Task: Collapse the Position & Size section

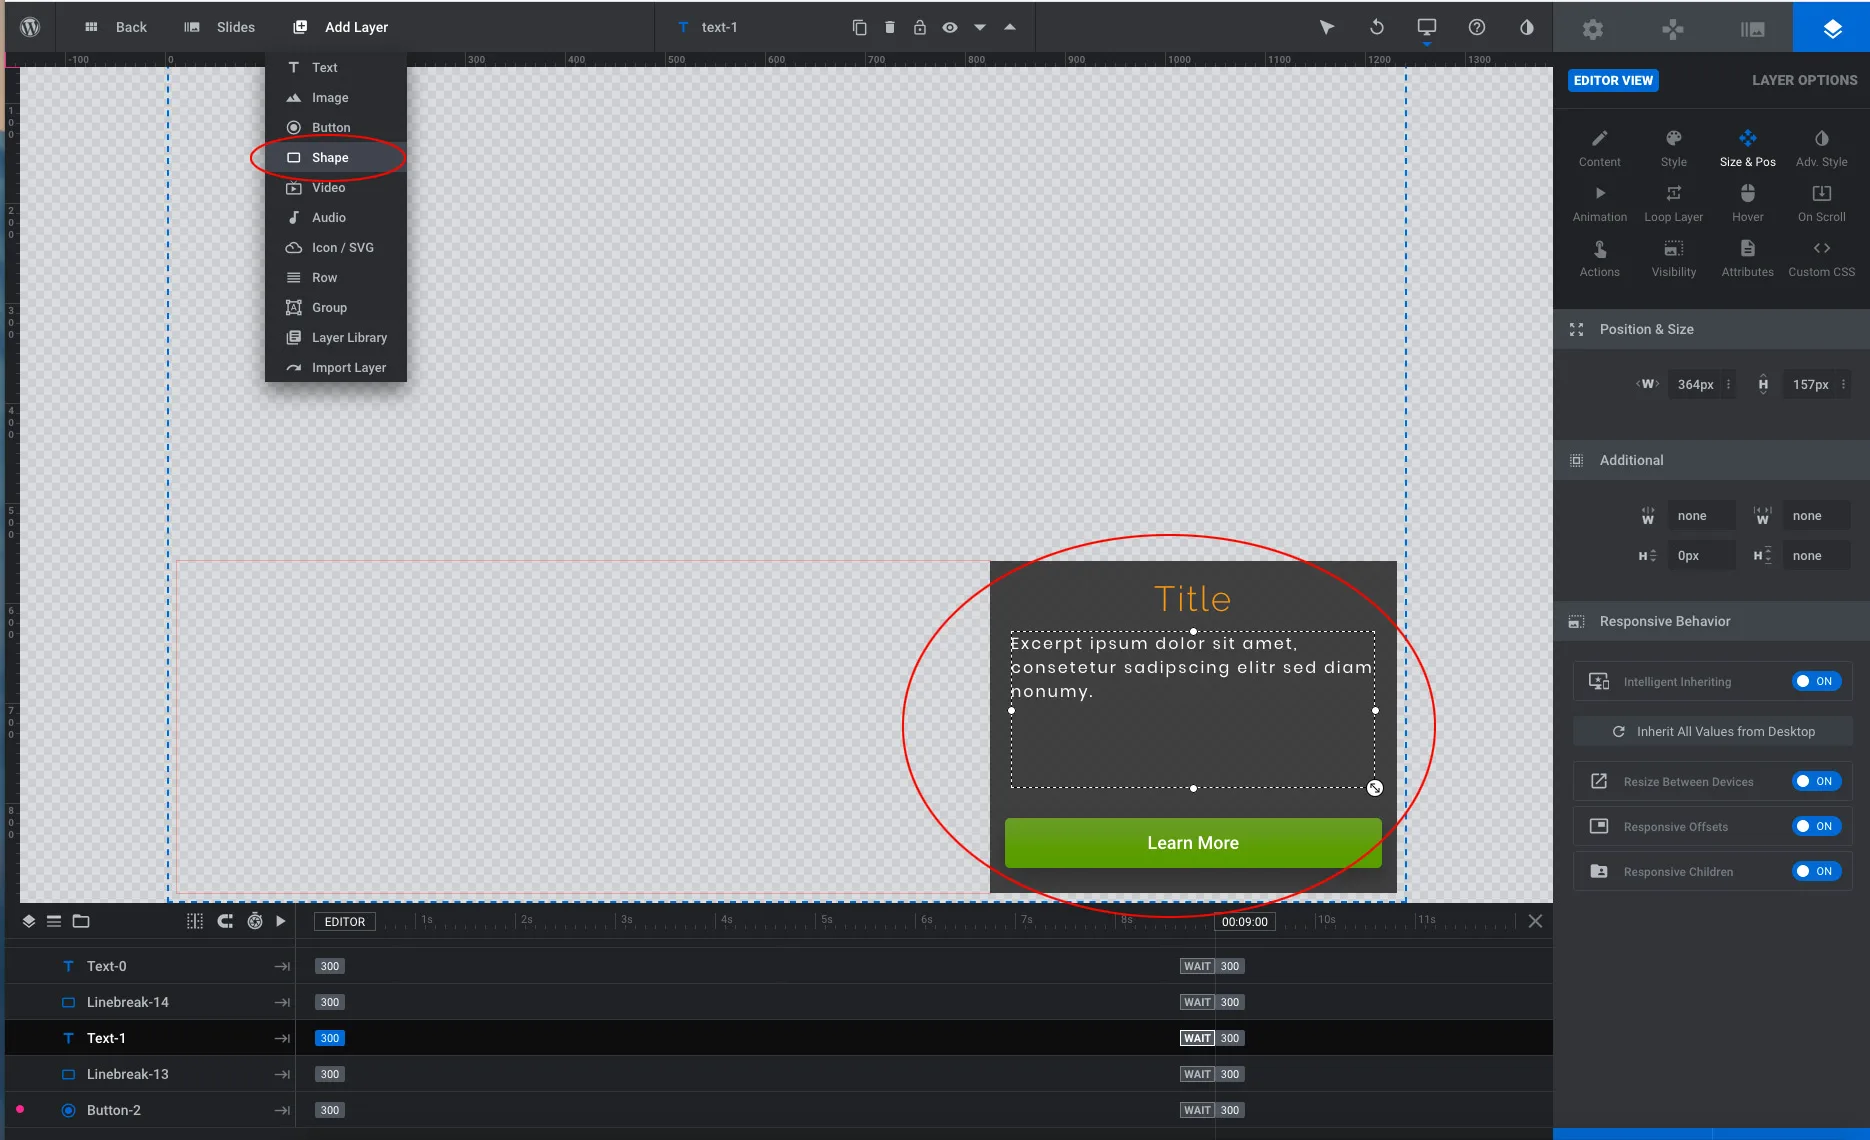Action: (1711, 329)
